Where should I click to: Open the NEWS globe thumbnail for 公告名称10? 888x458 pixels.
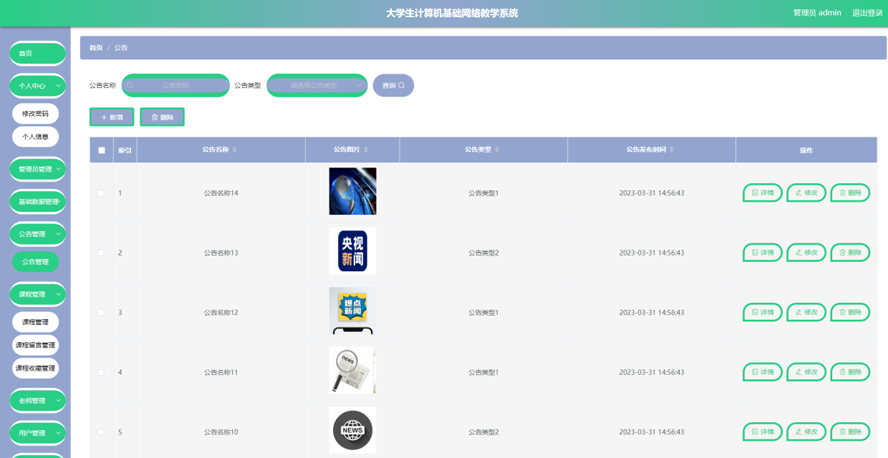[352, 430]
